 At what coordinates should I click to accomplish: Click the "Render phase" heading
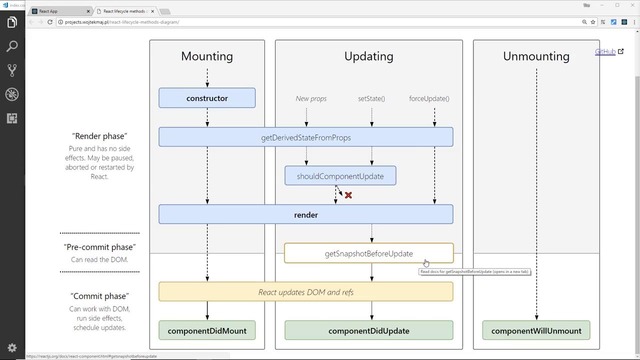point(100,136)
